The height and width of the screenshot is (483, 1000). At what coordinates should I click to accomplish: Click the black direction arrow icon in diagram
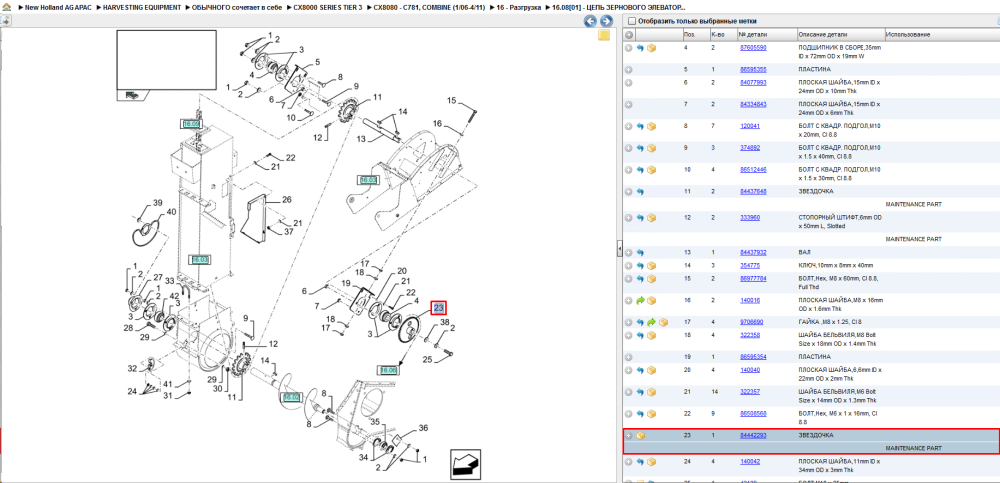tap(465, 464)
